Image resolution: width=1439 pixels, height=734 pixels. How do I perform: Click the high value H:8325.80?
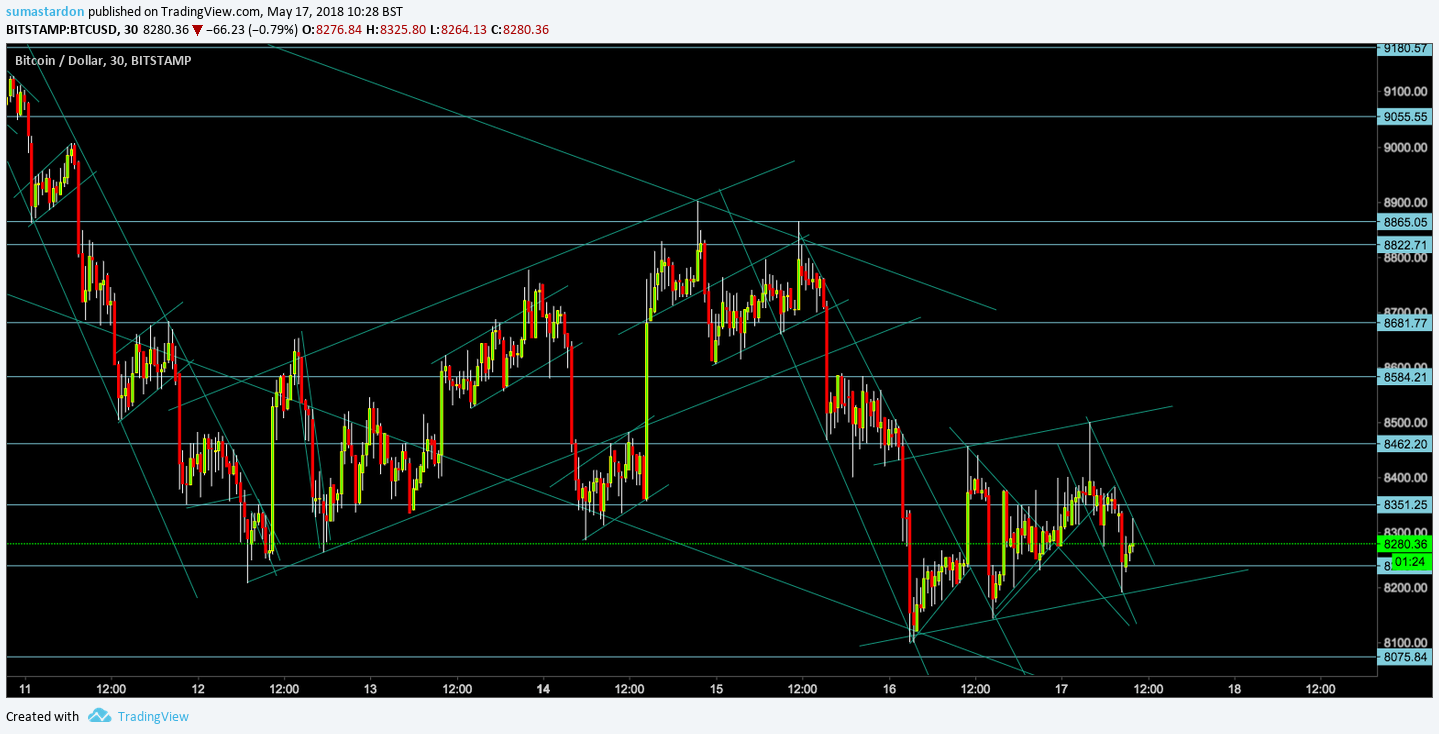point(397,29)
